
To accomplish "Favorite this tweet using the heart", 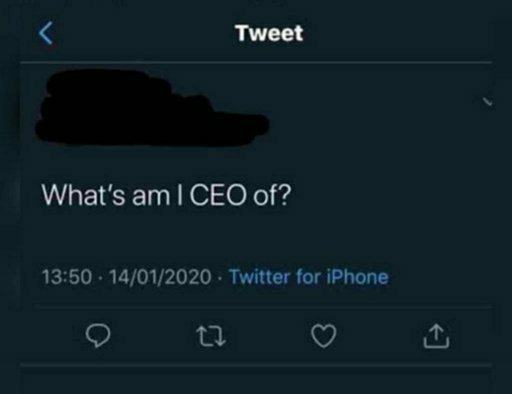I will [x=324, y=336].
